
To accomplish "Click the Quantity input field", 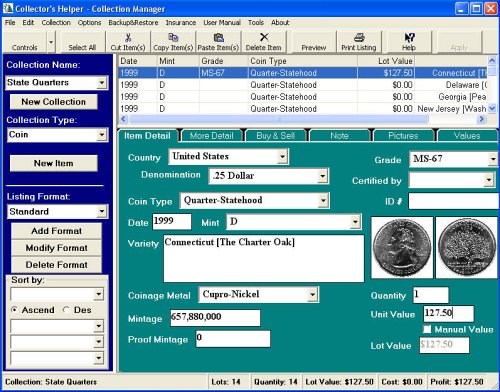I will click(x=431, y=295).
